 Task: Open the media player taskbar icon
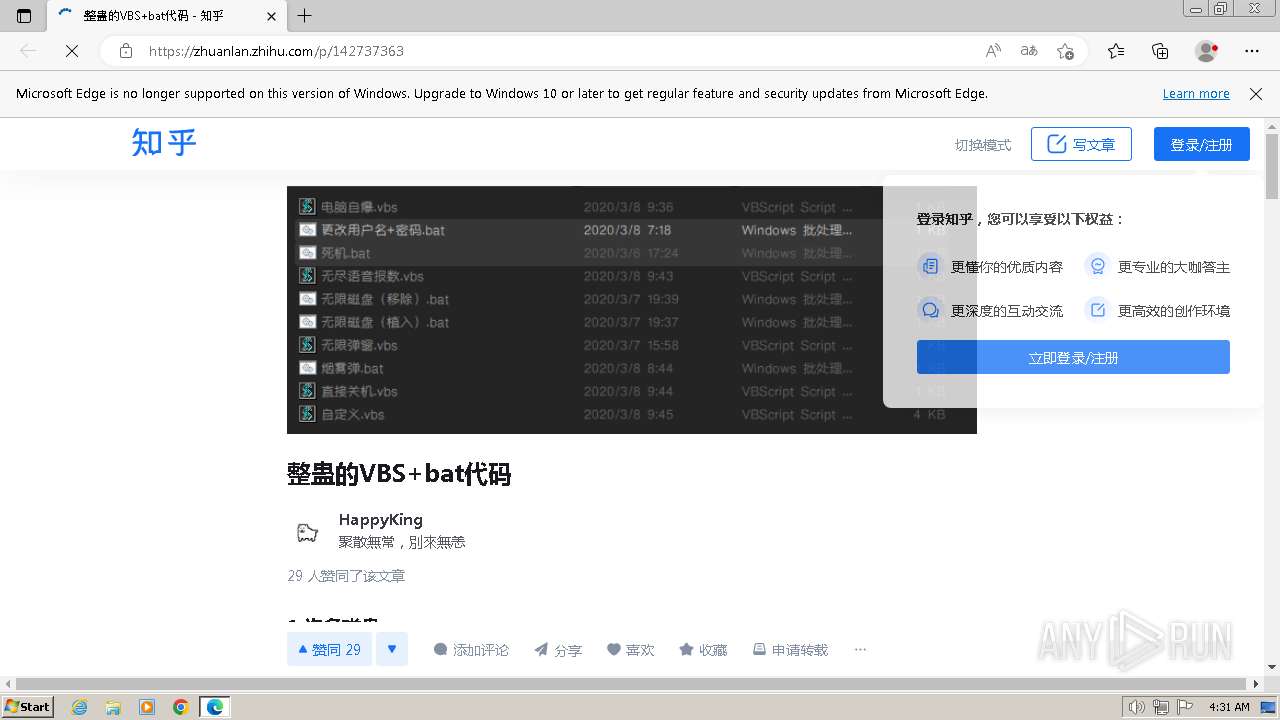[x=147, y=707]
